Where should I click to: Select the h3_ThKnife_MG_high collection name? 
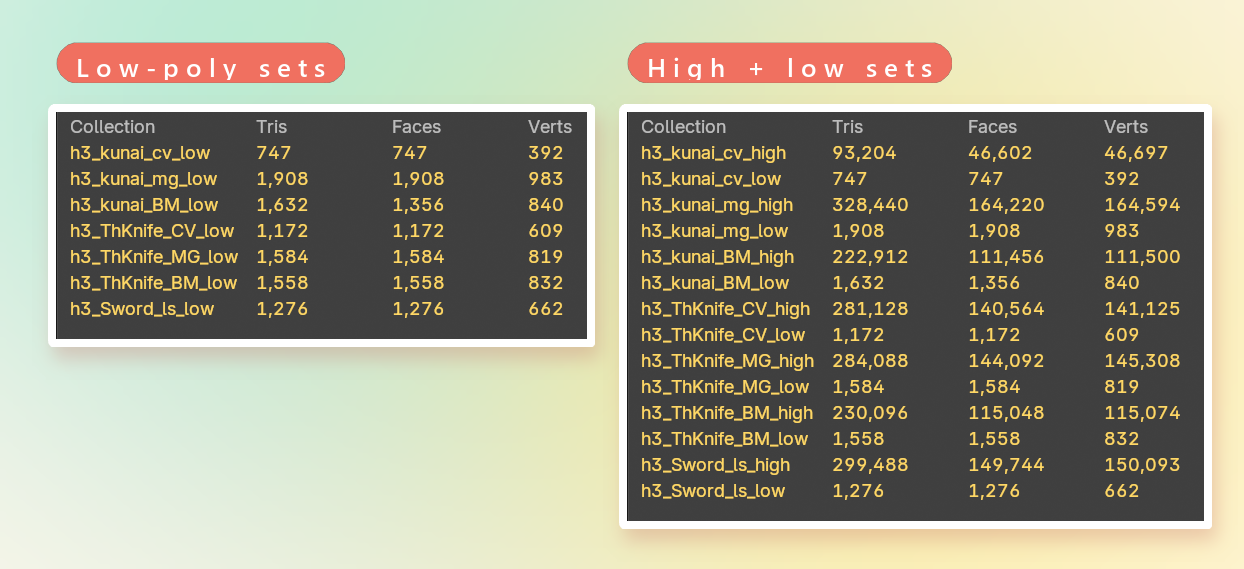click(x=728, y=361)
